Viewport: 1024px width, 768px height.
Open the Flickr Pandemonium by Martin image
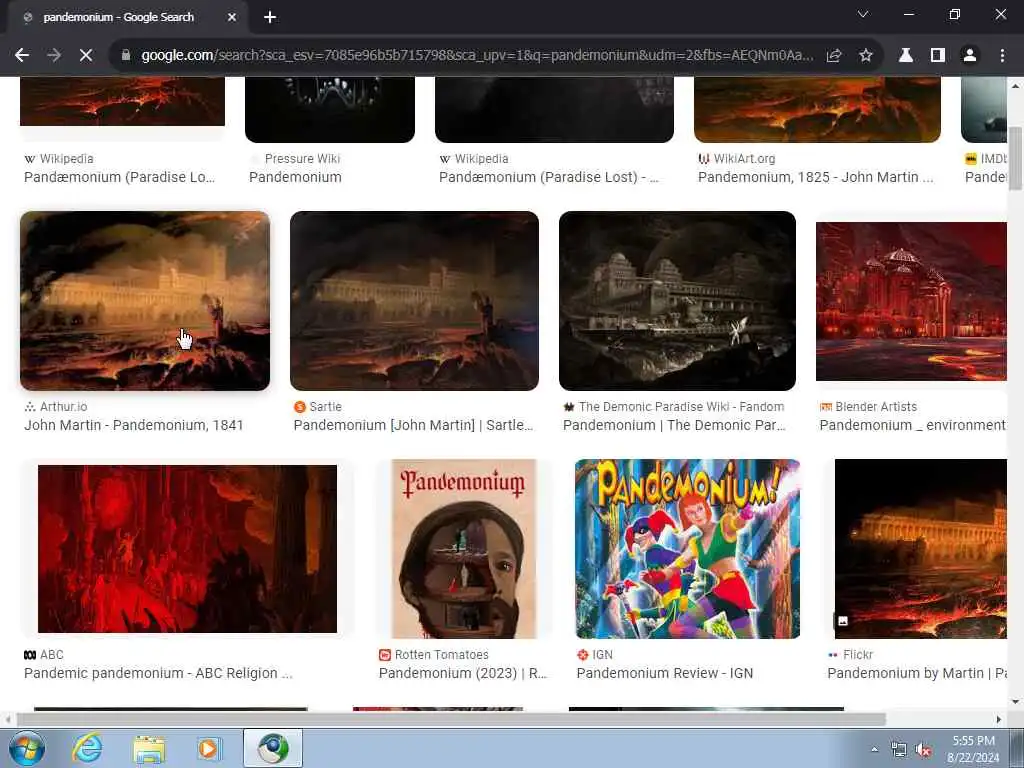coord(921,549)
